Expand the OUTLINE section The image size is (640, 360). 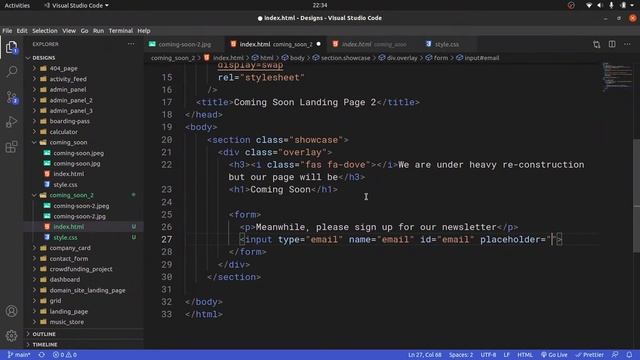tap(44, 334)
